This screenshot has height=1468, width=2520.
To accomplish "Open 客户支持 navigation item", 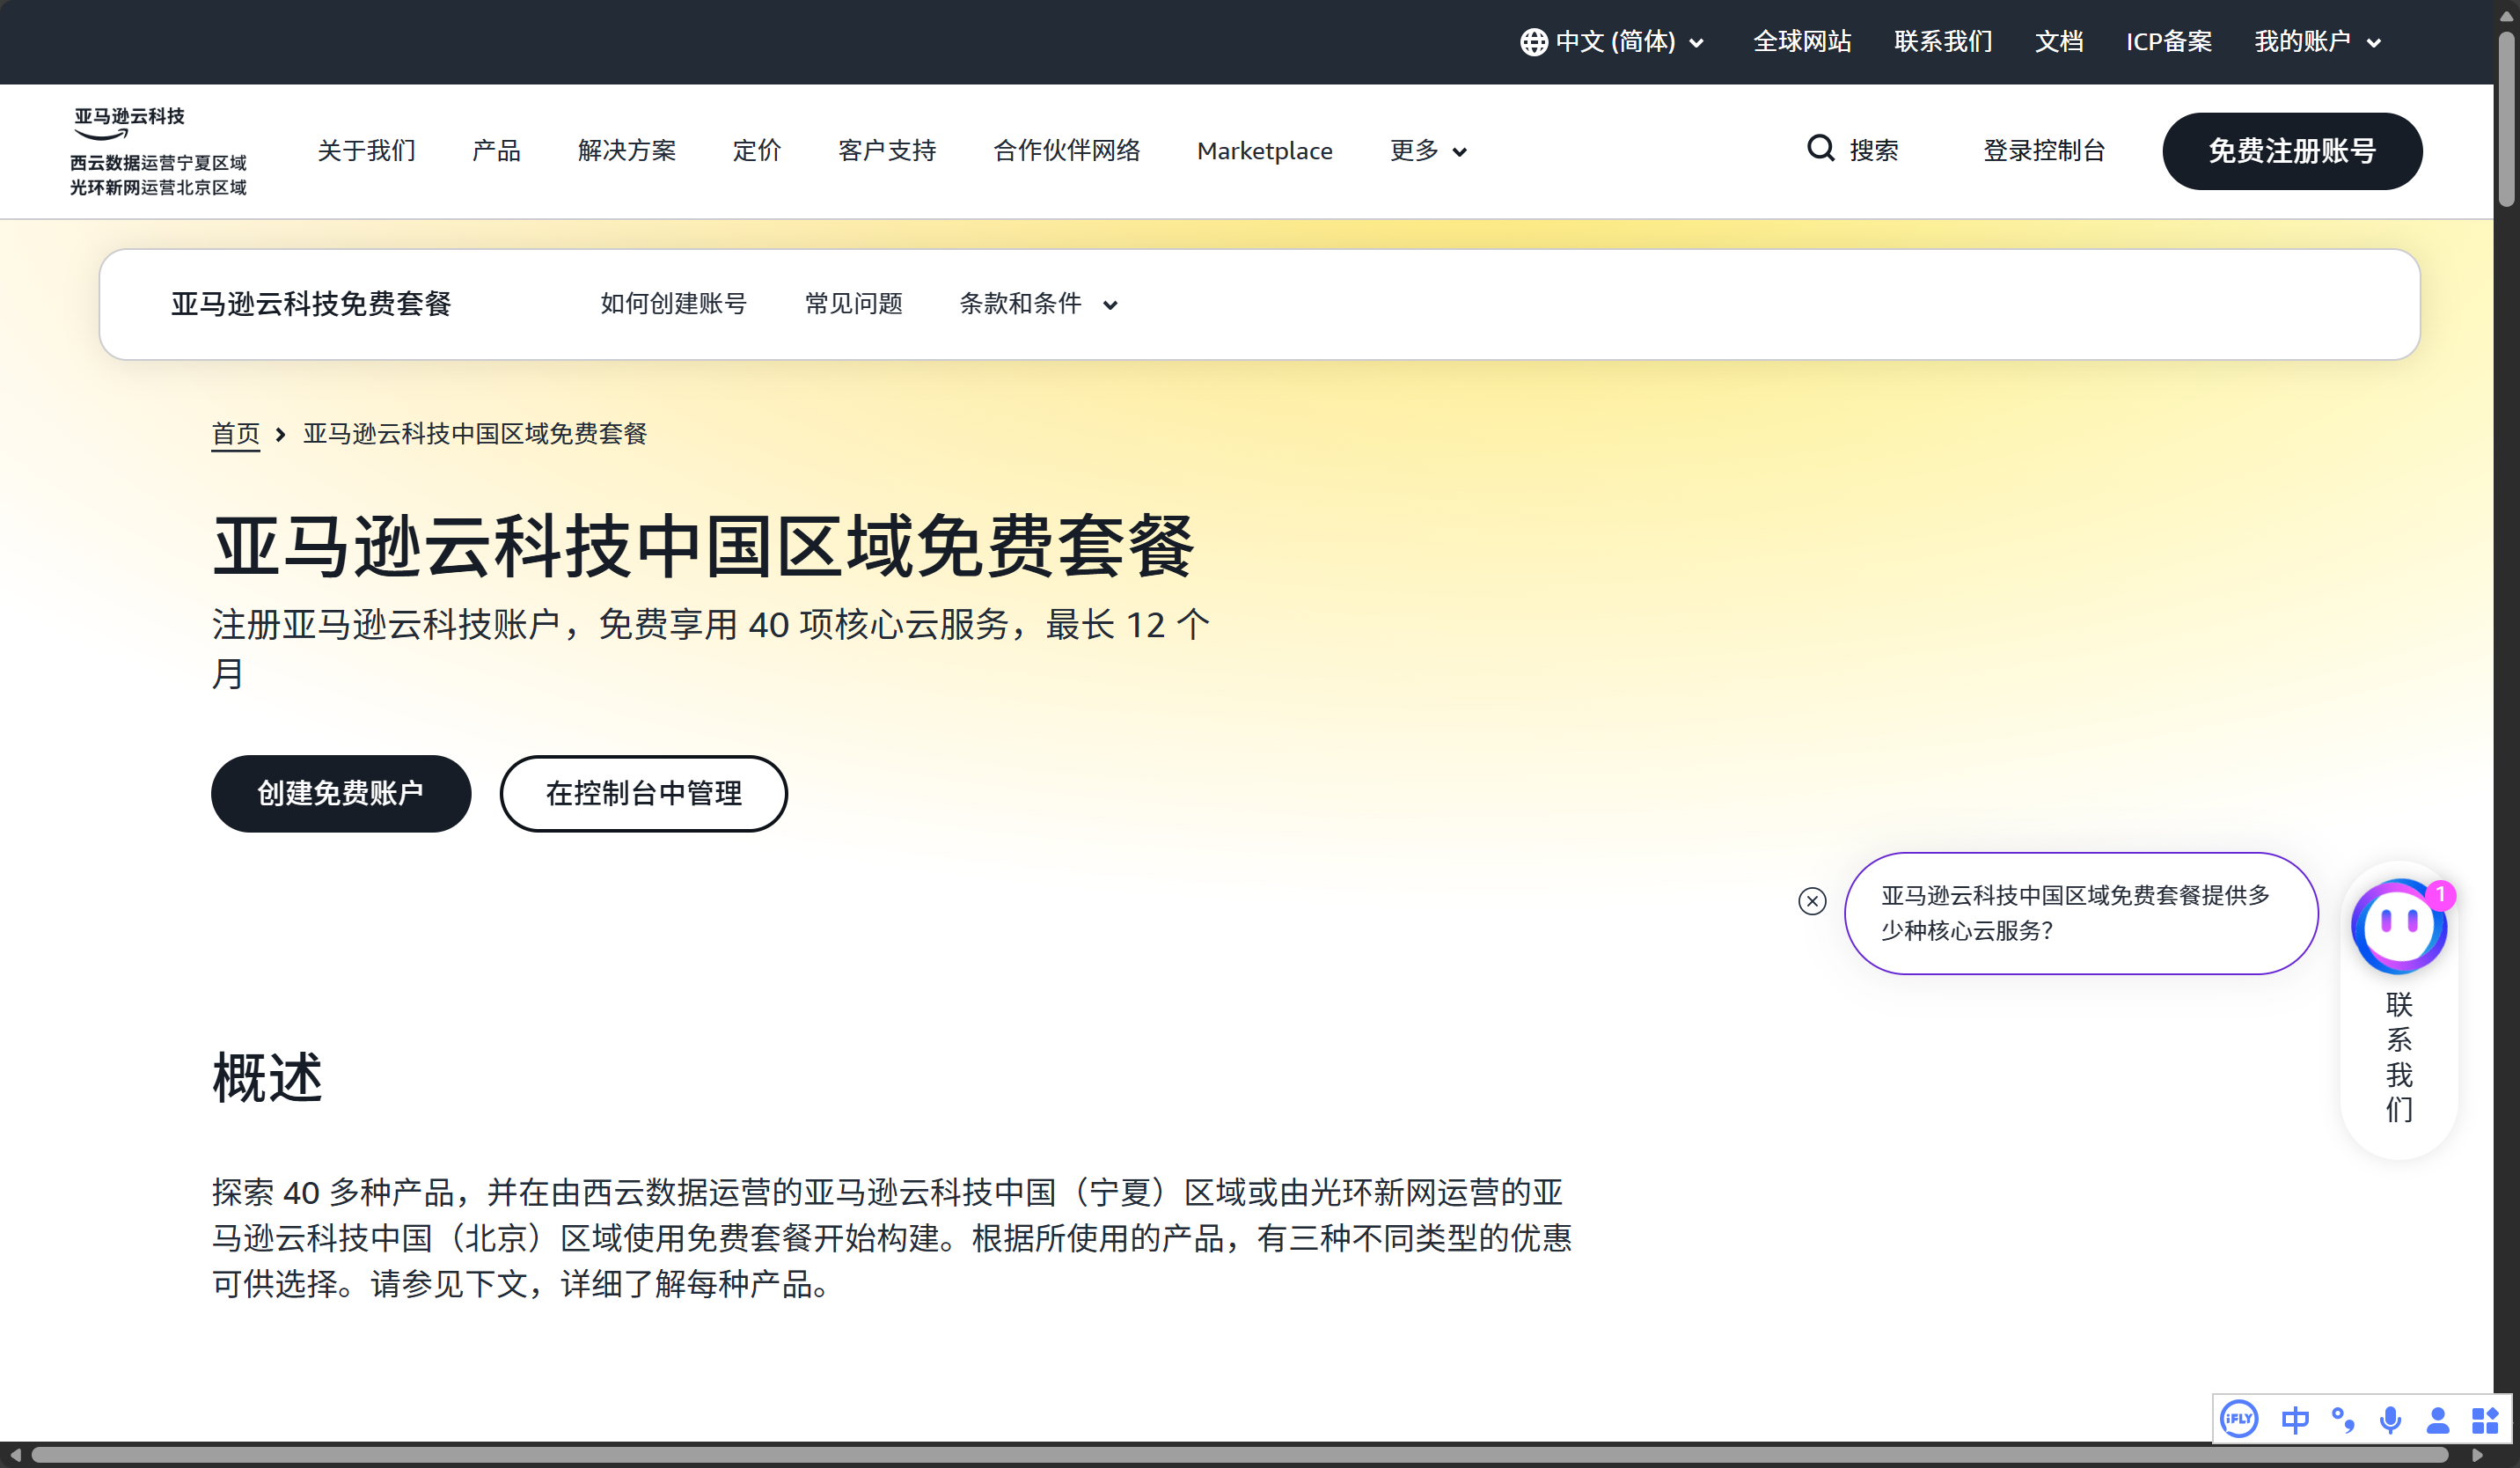I will [x=887, y=151].
